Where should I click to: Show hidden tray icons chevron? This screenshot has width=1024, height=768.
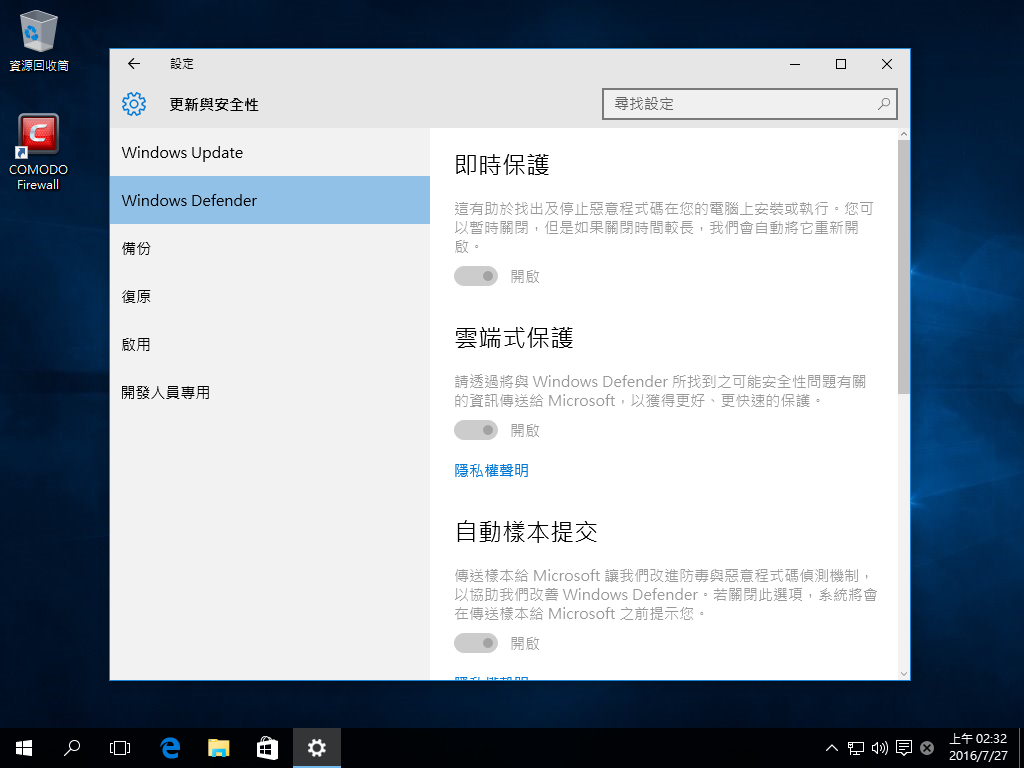tap(831, 748)
